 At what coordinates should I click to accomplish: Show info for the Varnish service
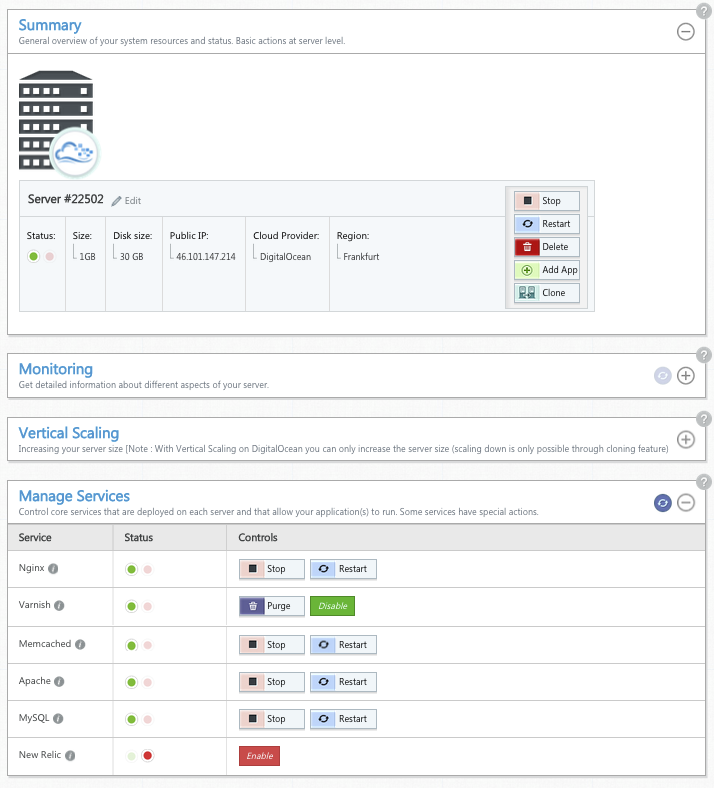pyautogui.click(x=59, y=606)
